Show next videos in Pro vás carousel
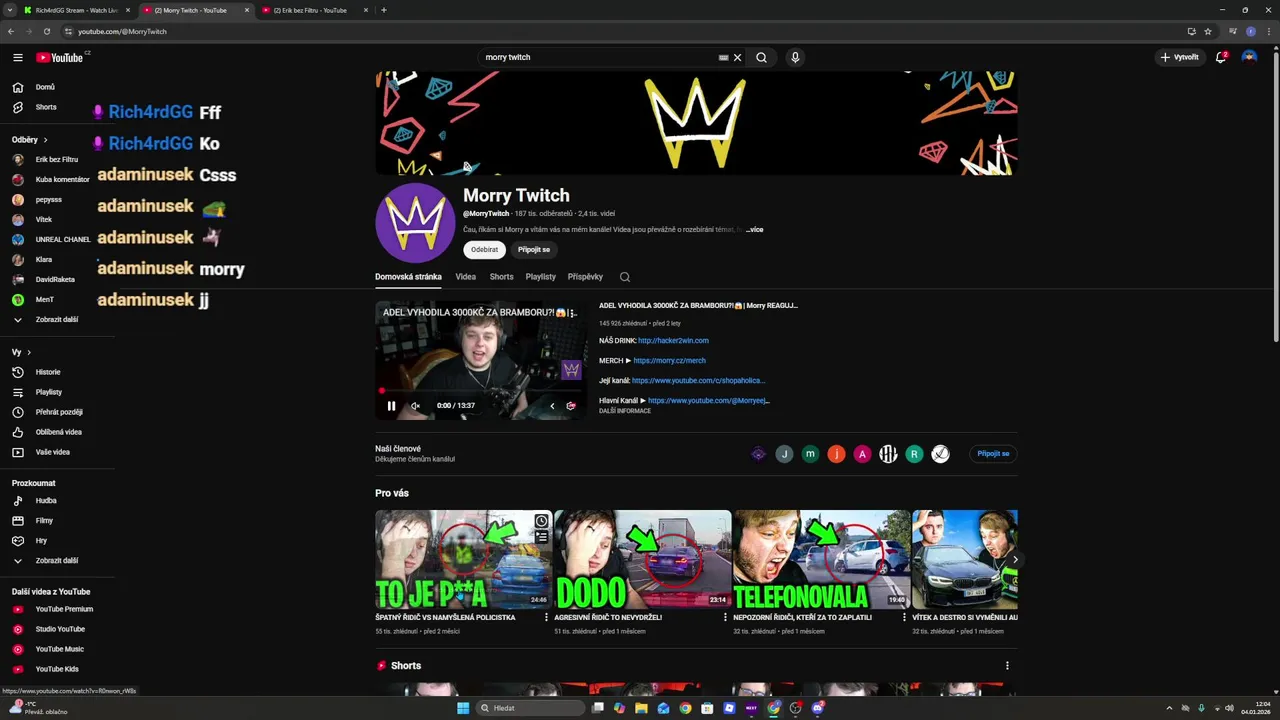1280x720 pixels. tap(1014, 560)
